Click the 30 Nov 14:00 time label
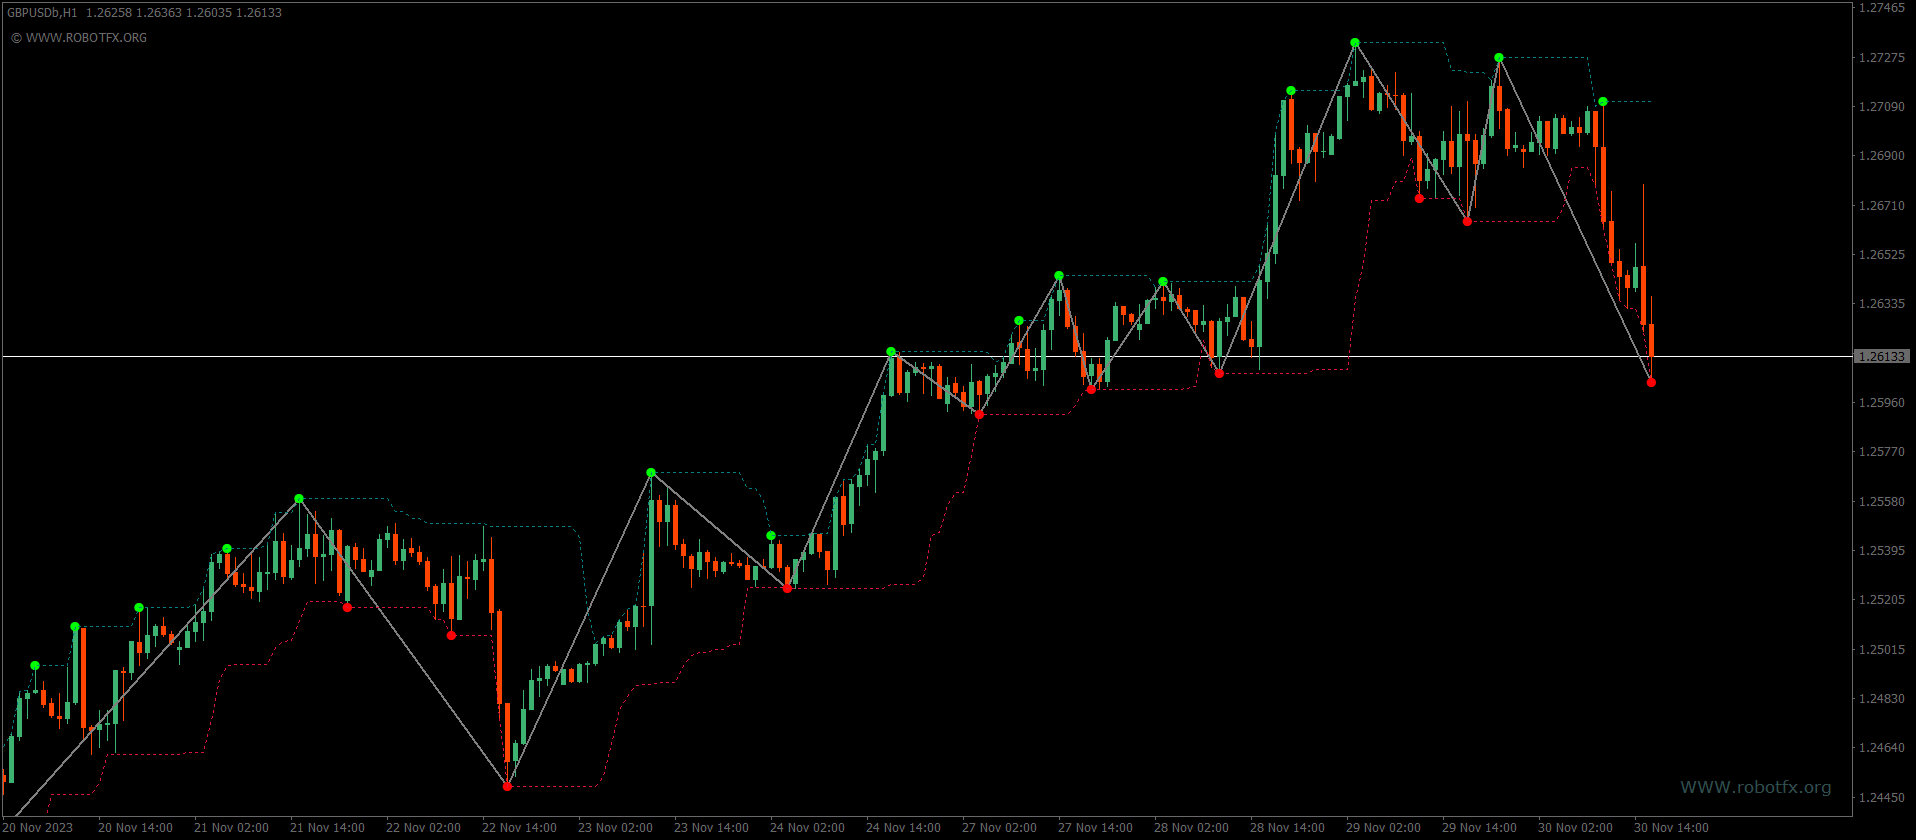The width and height of the screenshot is (1916, 840). click(1671, 828)
